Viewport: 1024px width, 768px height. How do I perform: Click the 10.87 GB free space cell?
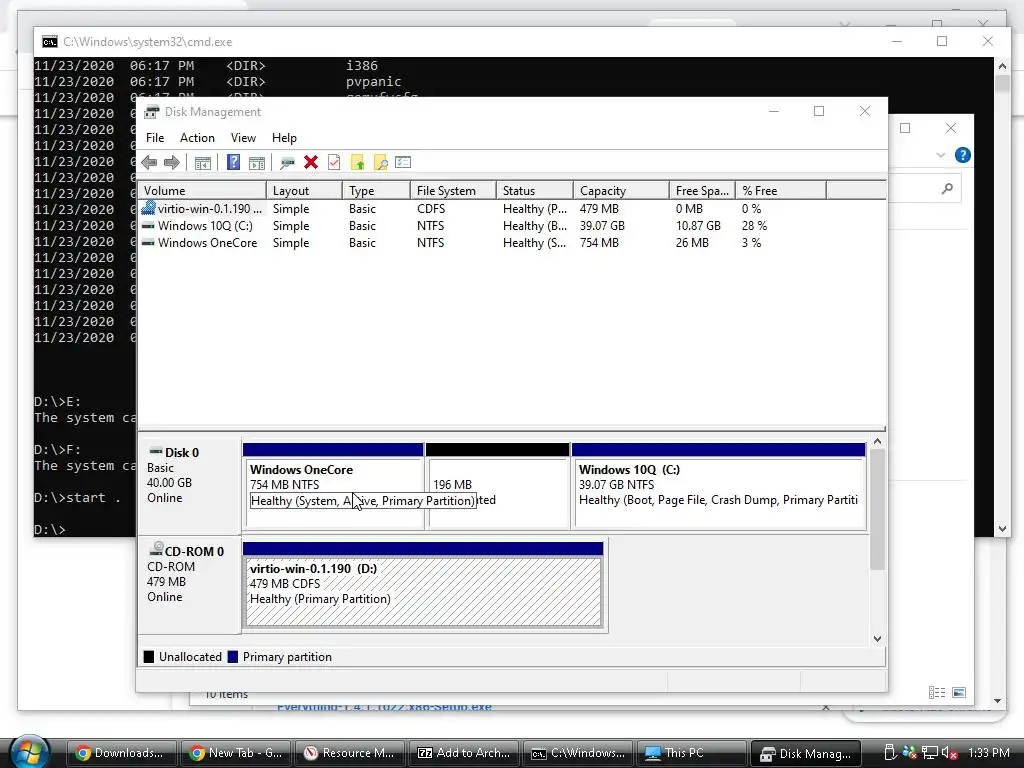698,226
